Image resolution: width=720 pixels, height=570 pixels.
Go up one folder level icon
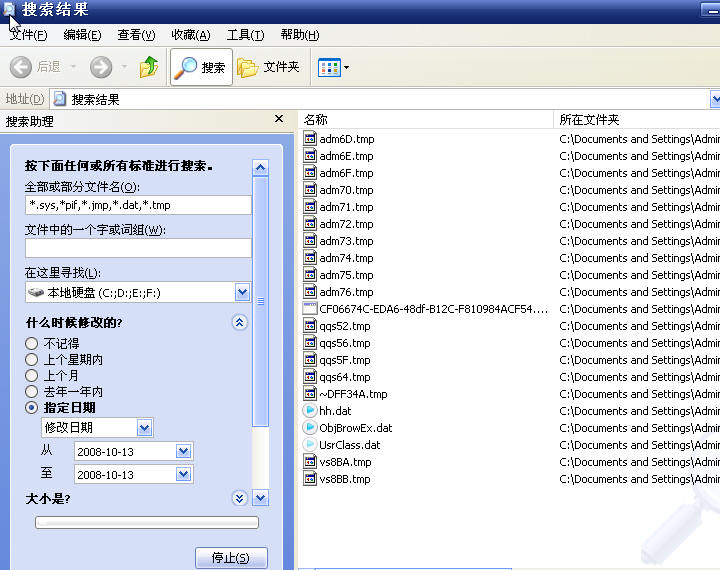pos(149,67)
